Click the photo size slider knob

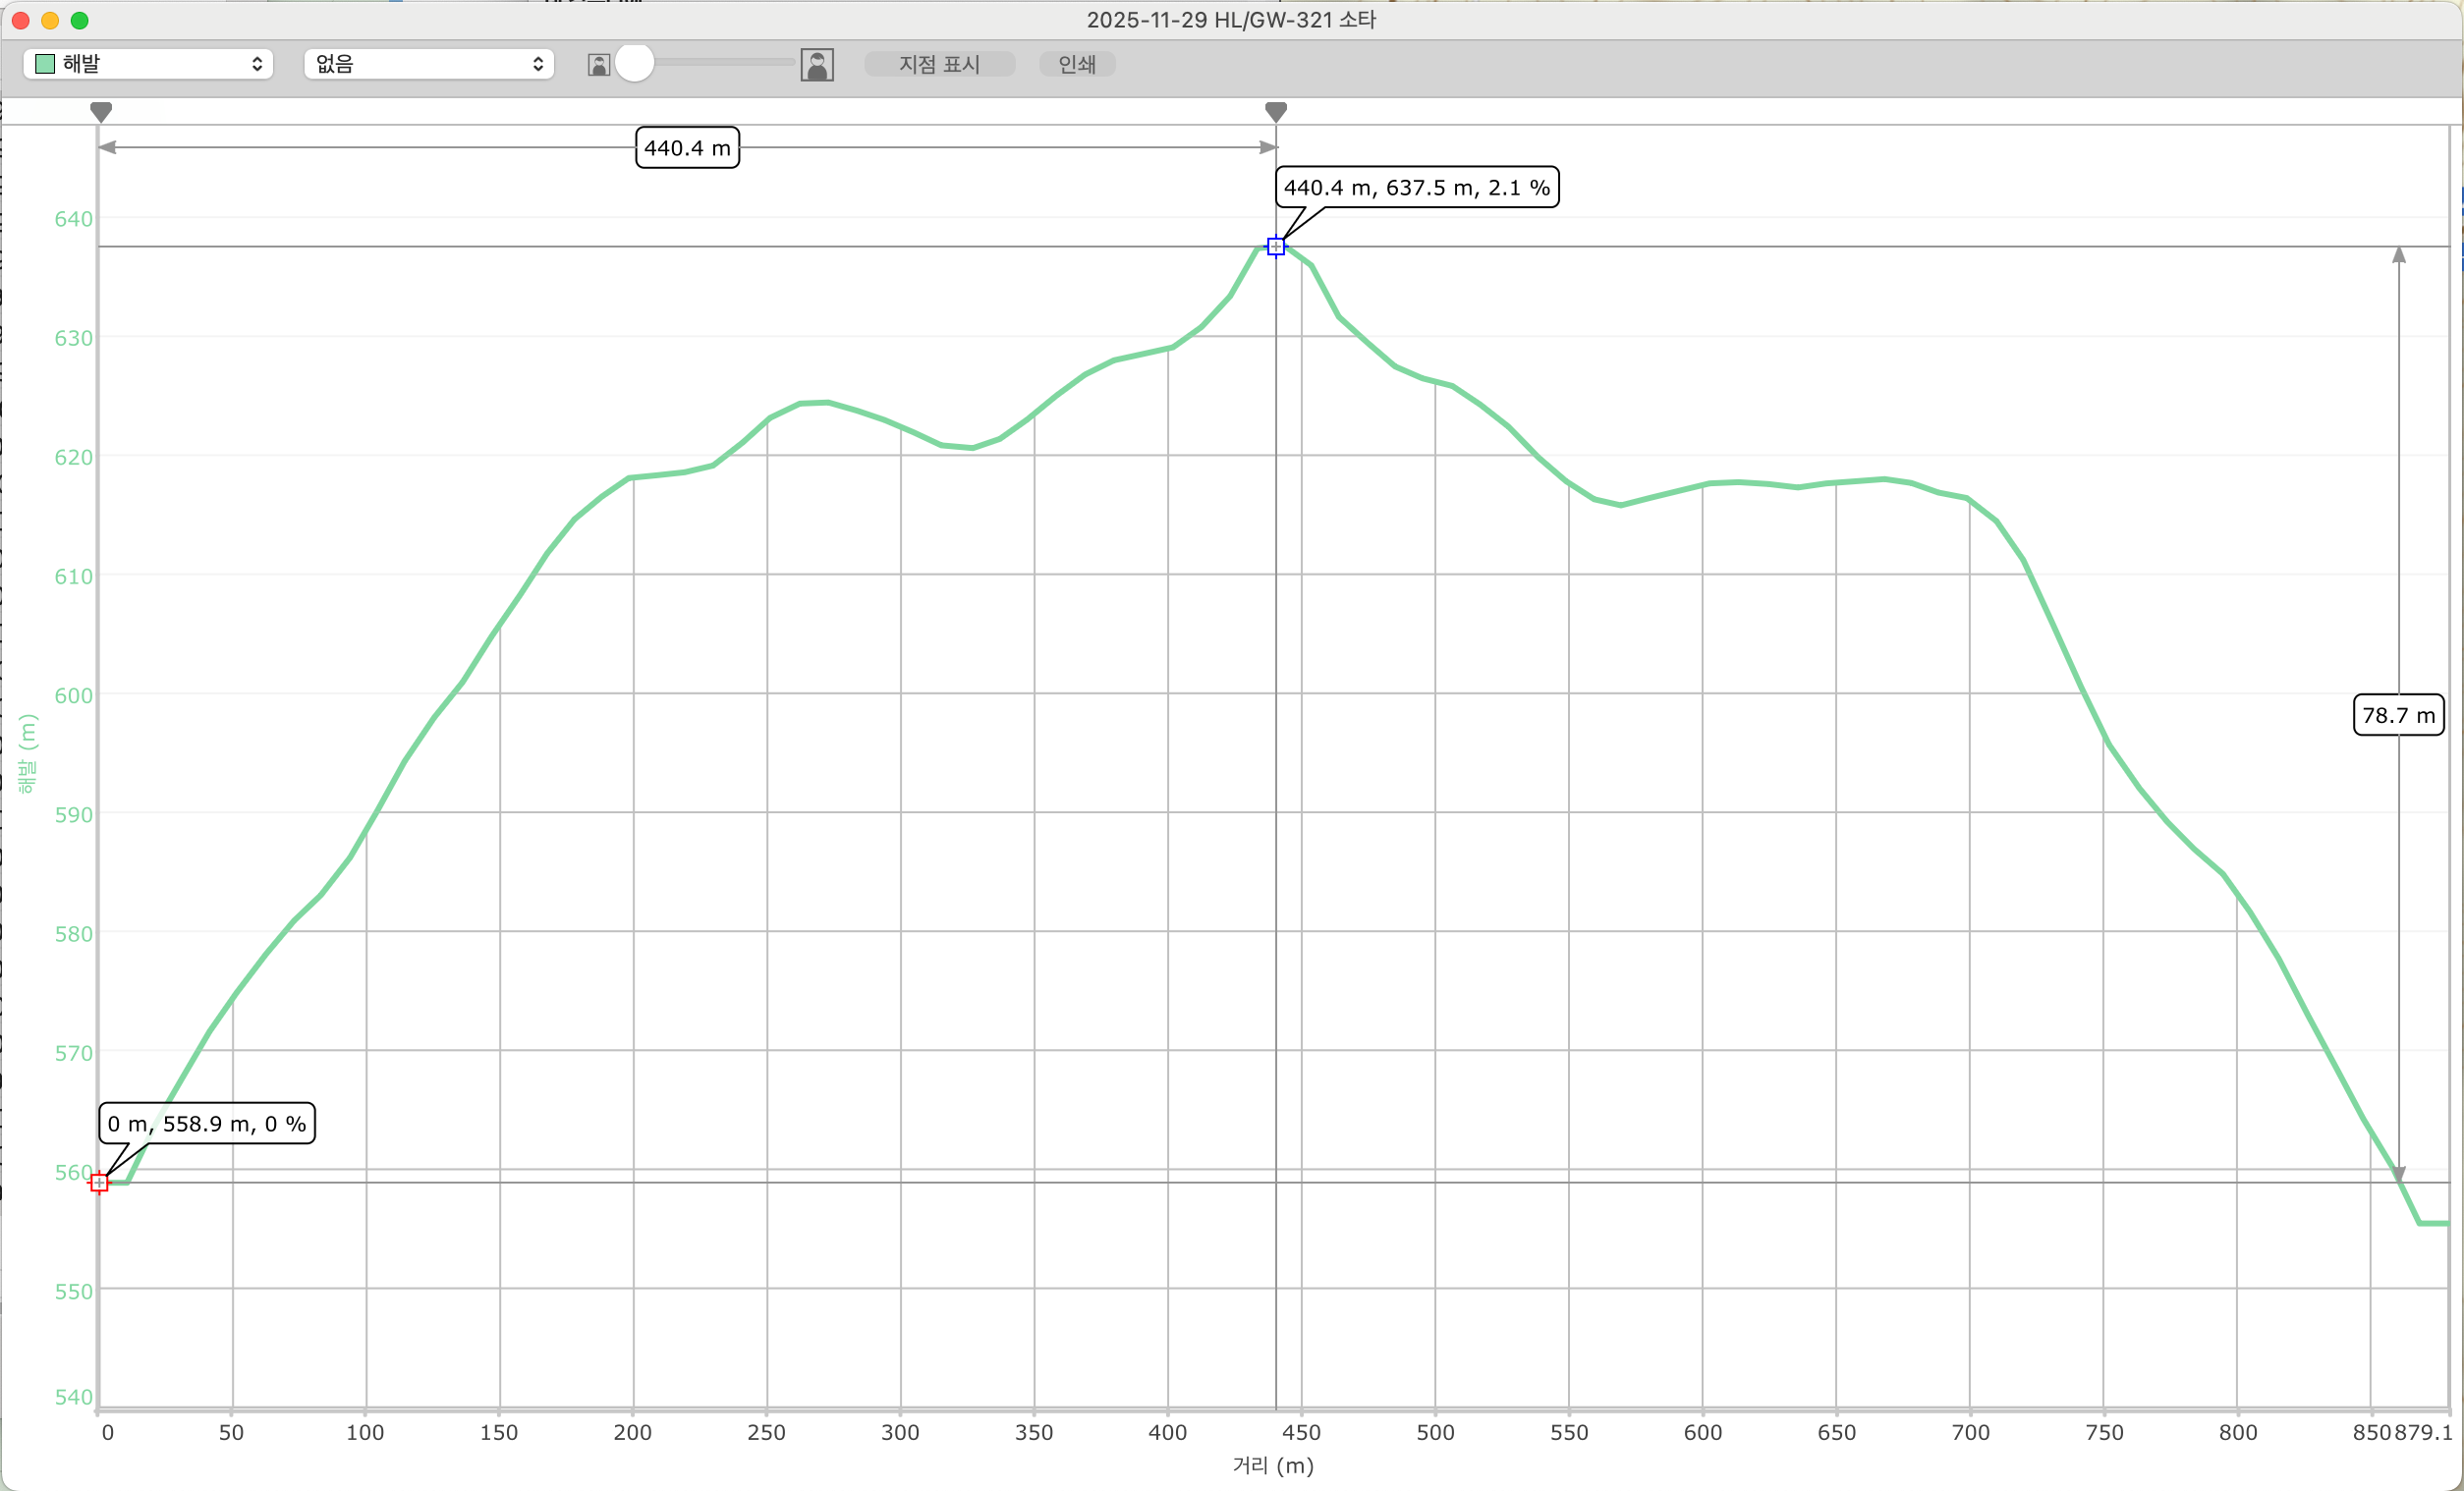click(634, 63)
